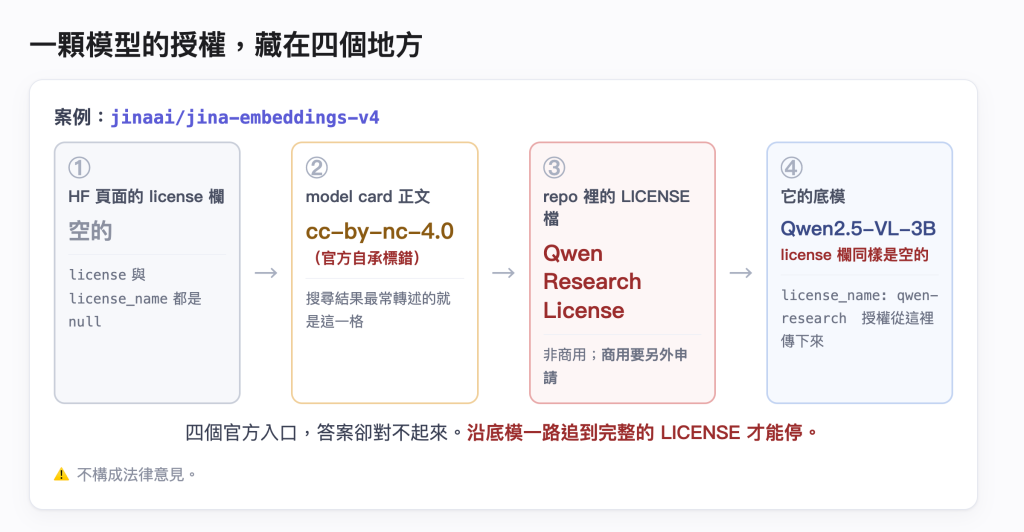Click the heading 它的底模
Viewport: 1024px width, 532px height.
click(813, 196)
